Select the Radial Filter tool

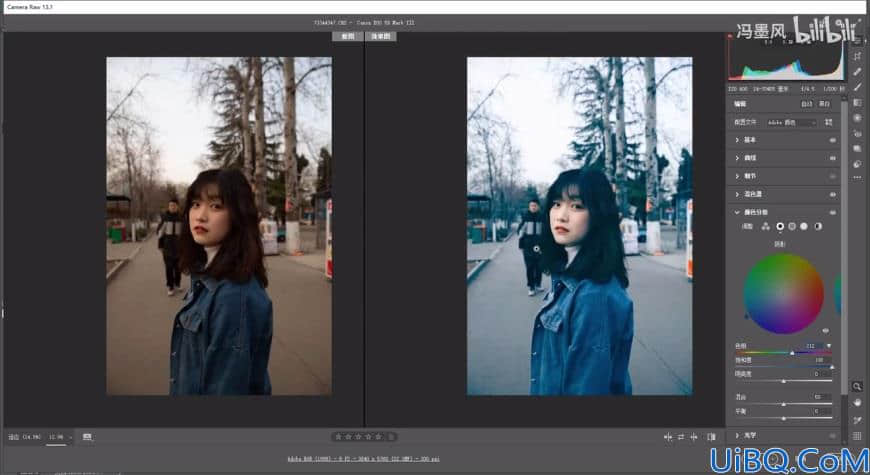click(858, 118)
